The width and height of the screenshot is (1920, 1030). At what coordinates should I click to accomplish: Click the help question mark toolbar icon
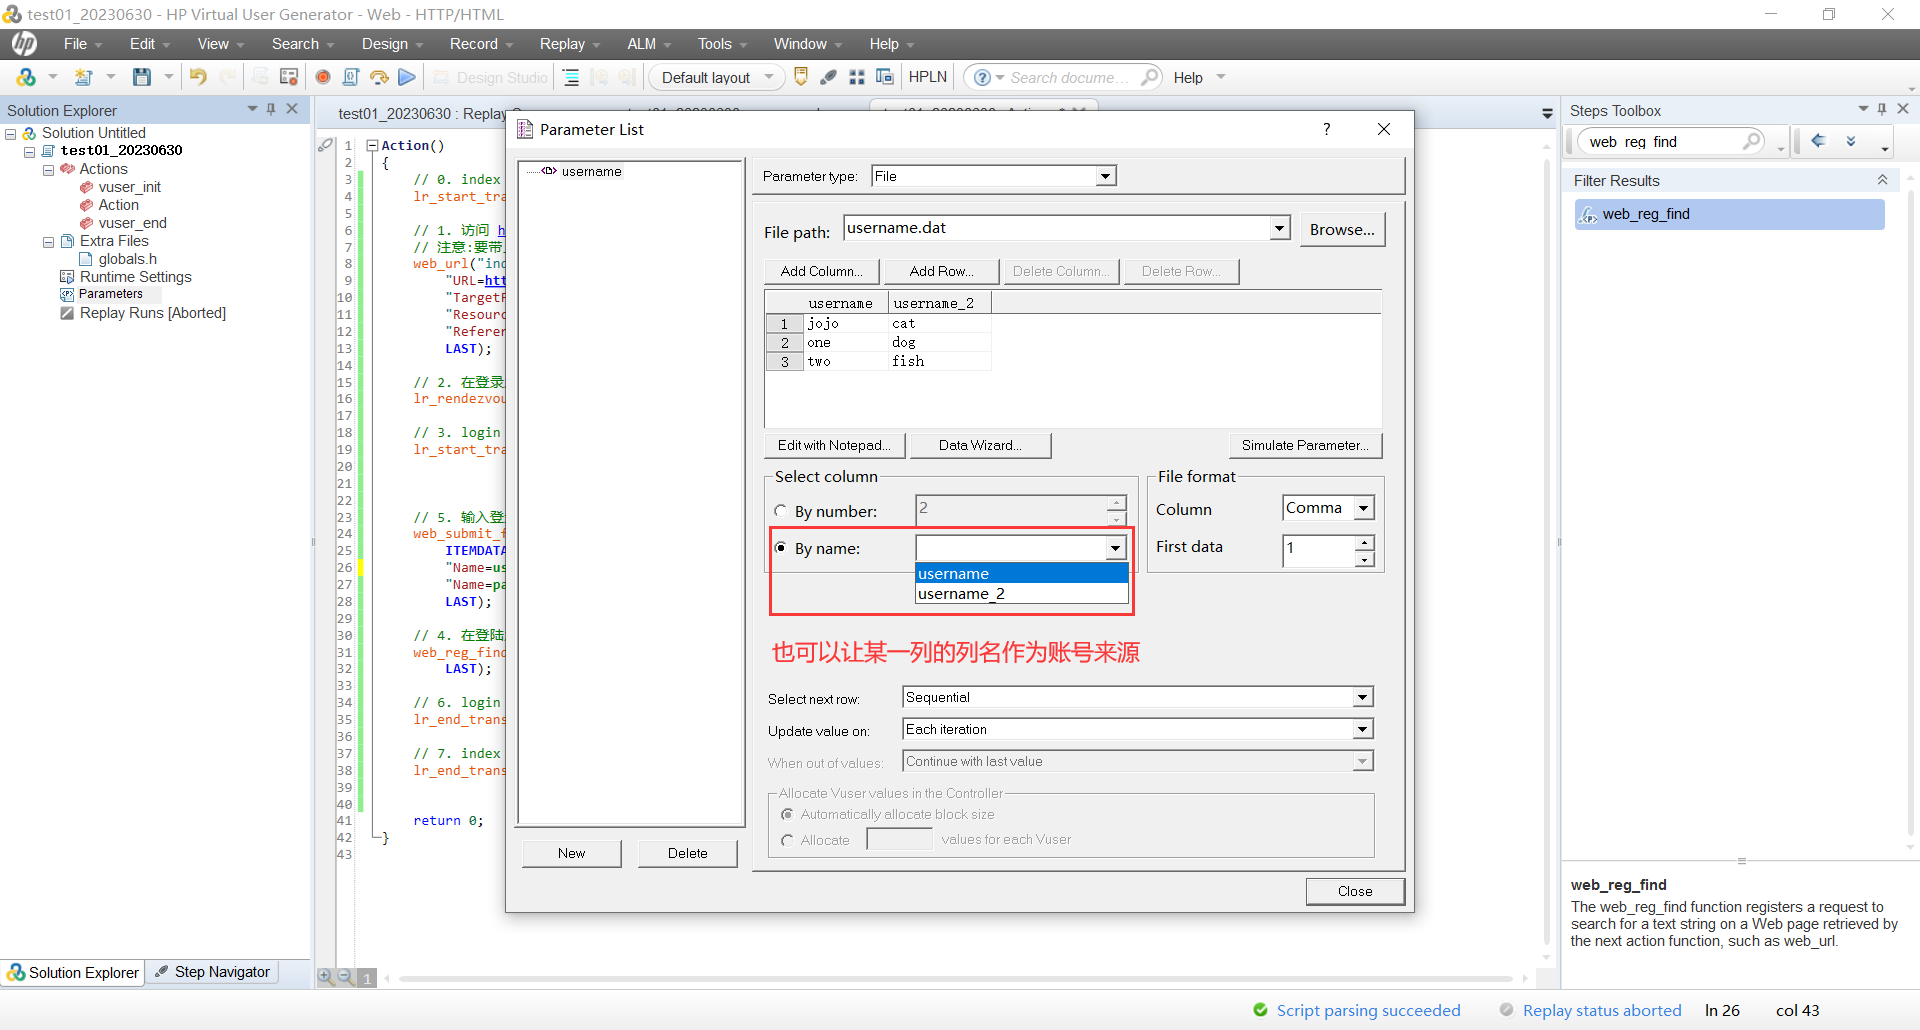point(982,77)
